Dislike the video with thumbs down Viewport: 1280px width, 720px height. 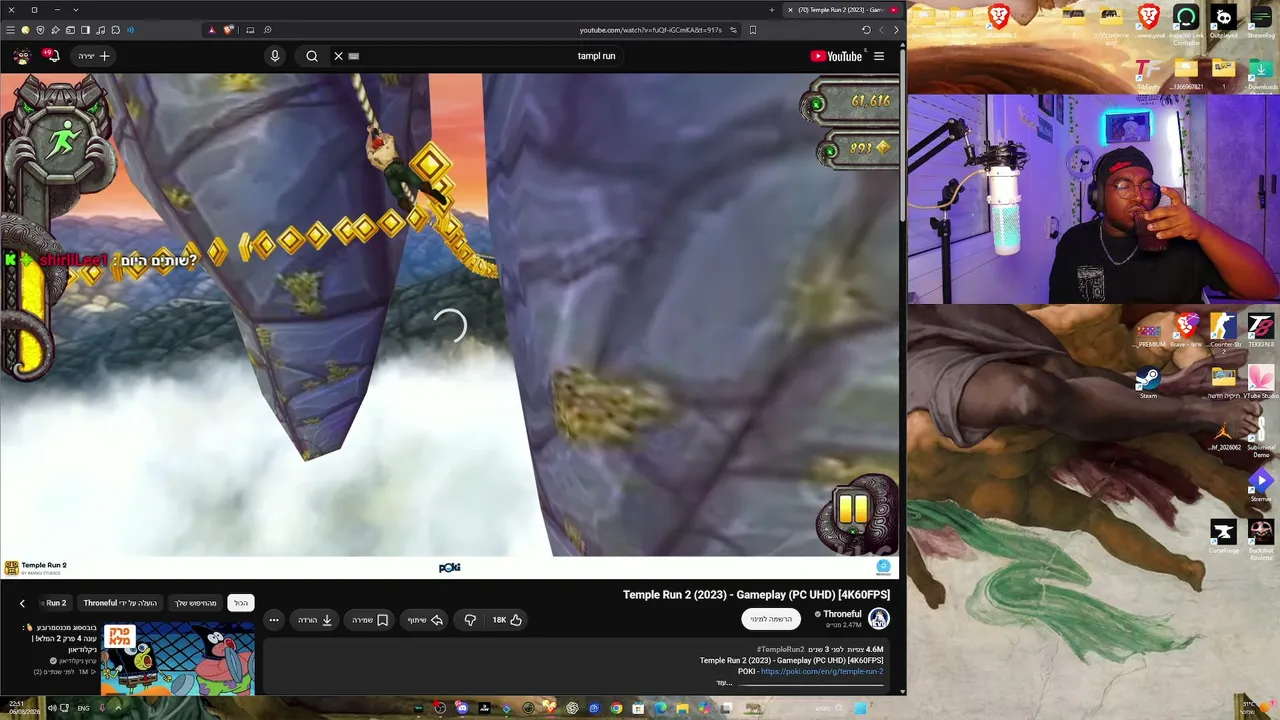pos(470,620)
